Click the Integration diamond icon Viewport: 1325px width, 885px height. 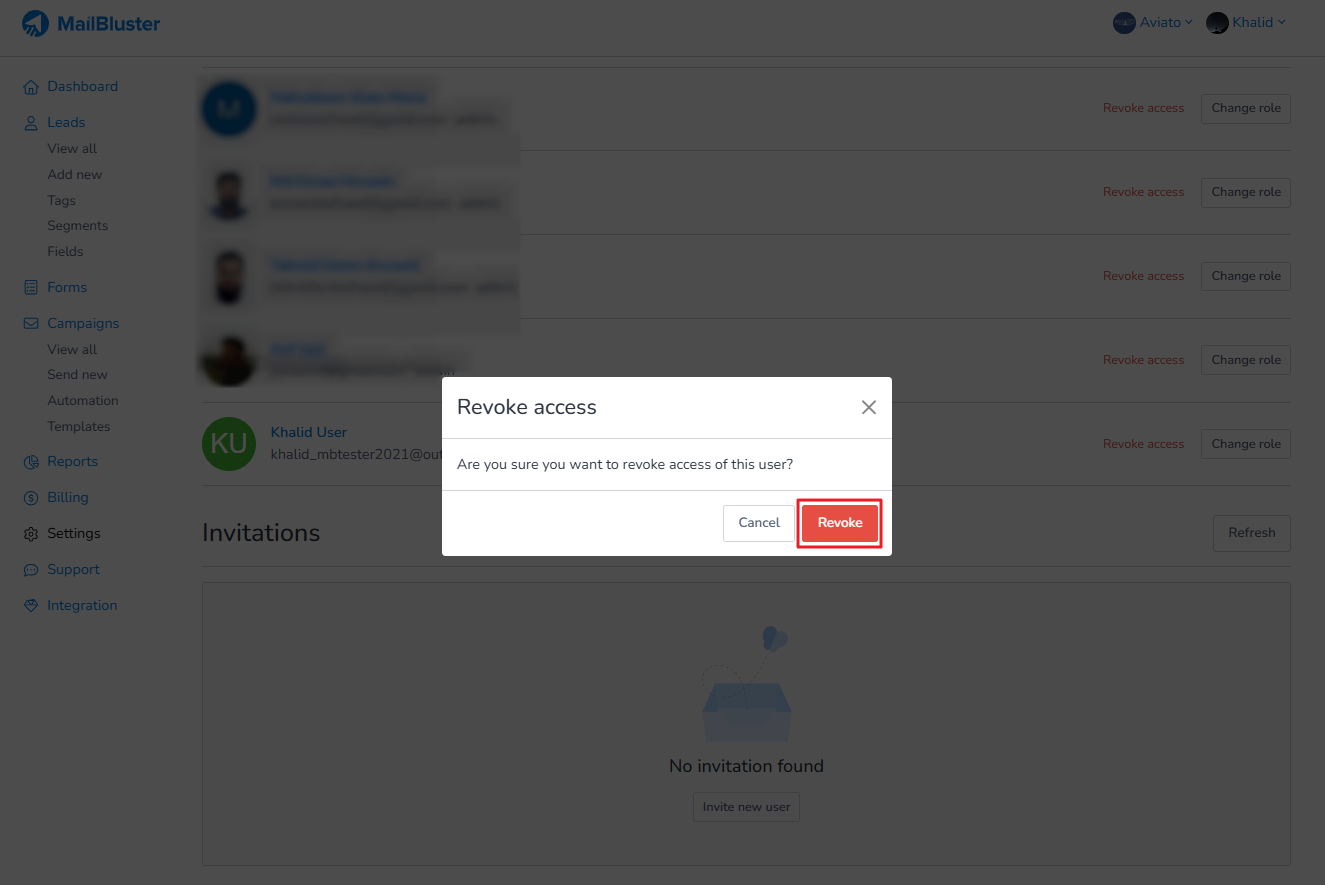click(30, 606)
